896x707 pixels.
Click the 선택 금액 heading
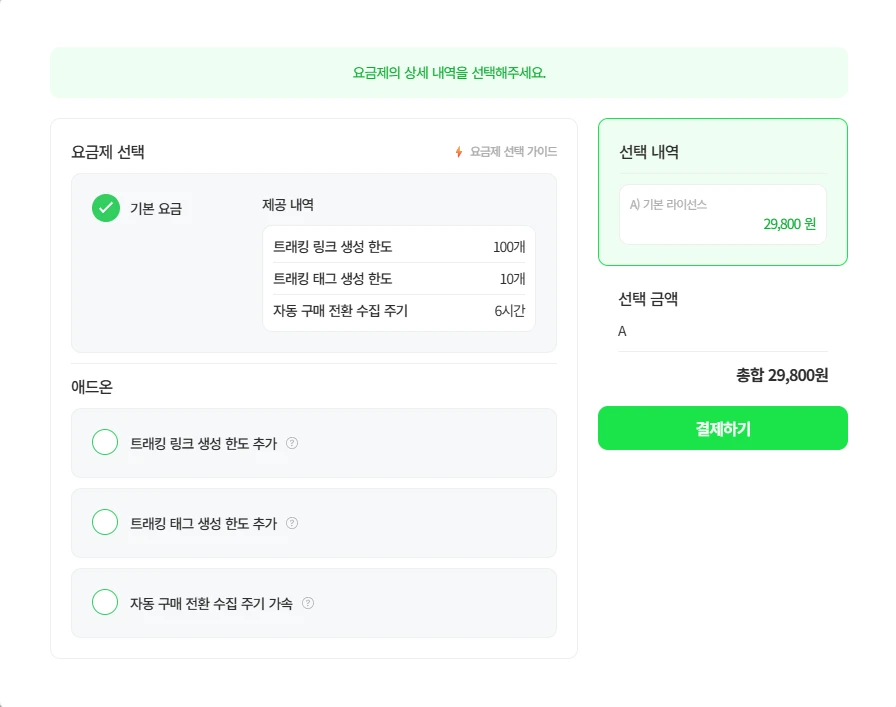point(649,299)
